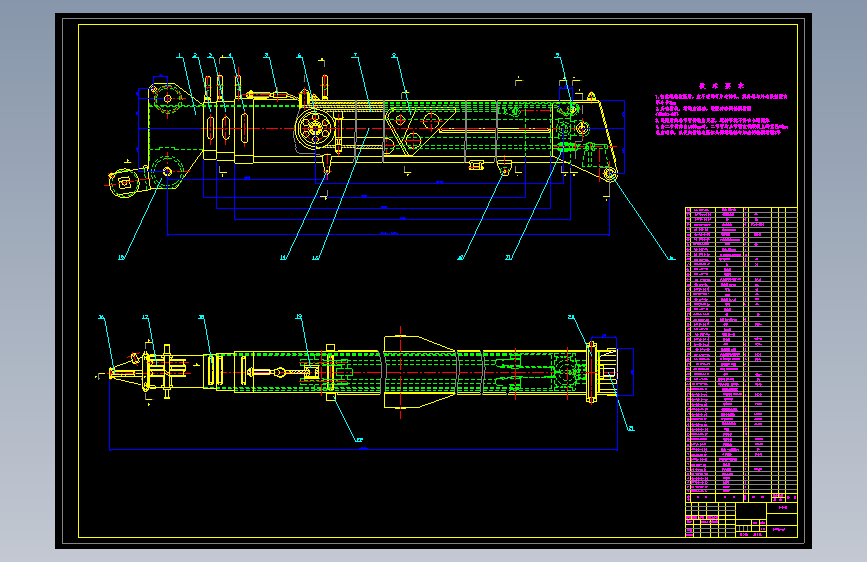
Task: Select the upper-left pulley in the side view
Action: coord(168,100)
